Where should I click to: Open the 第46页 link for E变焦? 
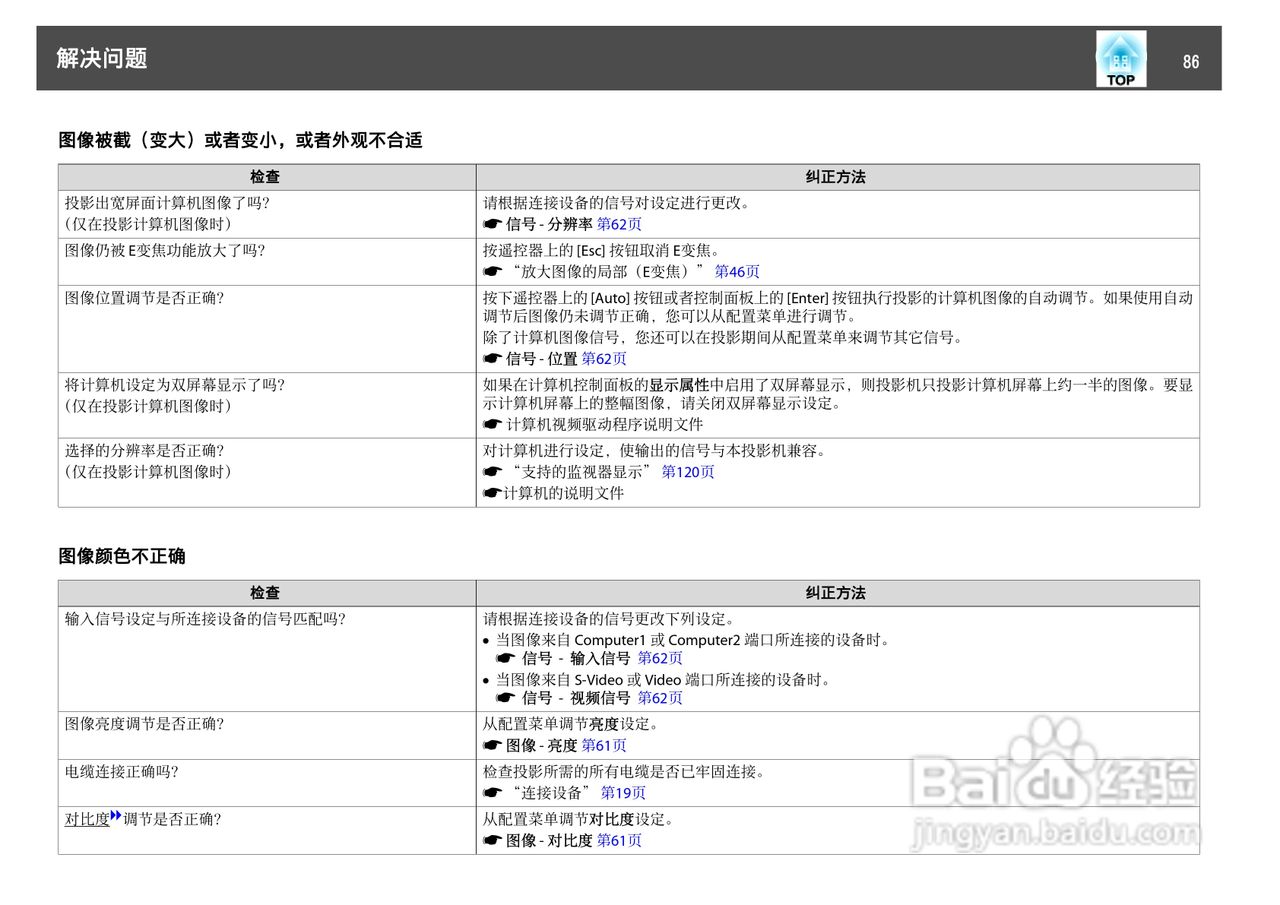point(737,271)
